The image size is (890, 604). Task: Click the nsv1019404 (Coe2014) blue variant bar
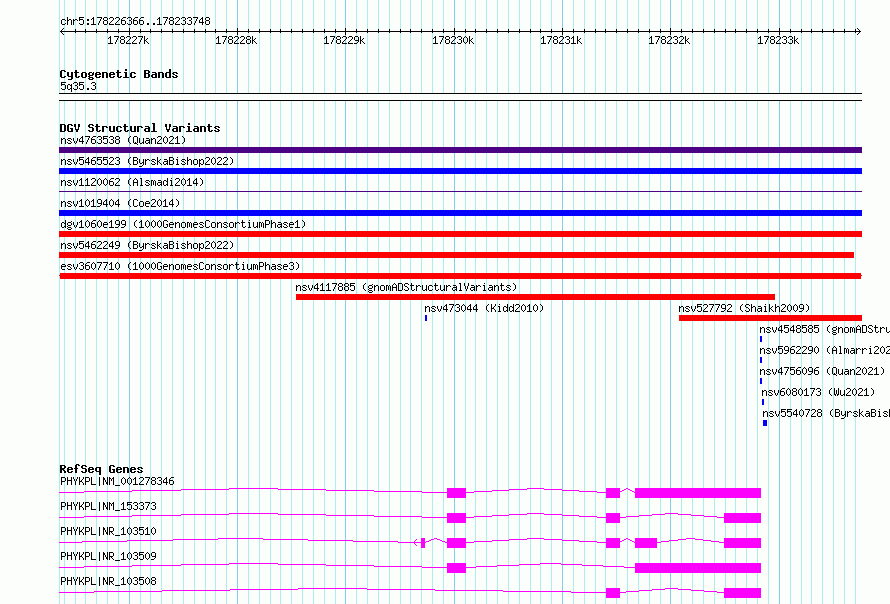pos(460,213)
